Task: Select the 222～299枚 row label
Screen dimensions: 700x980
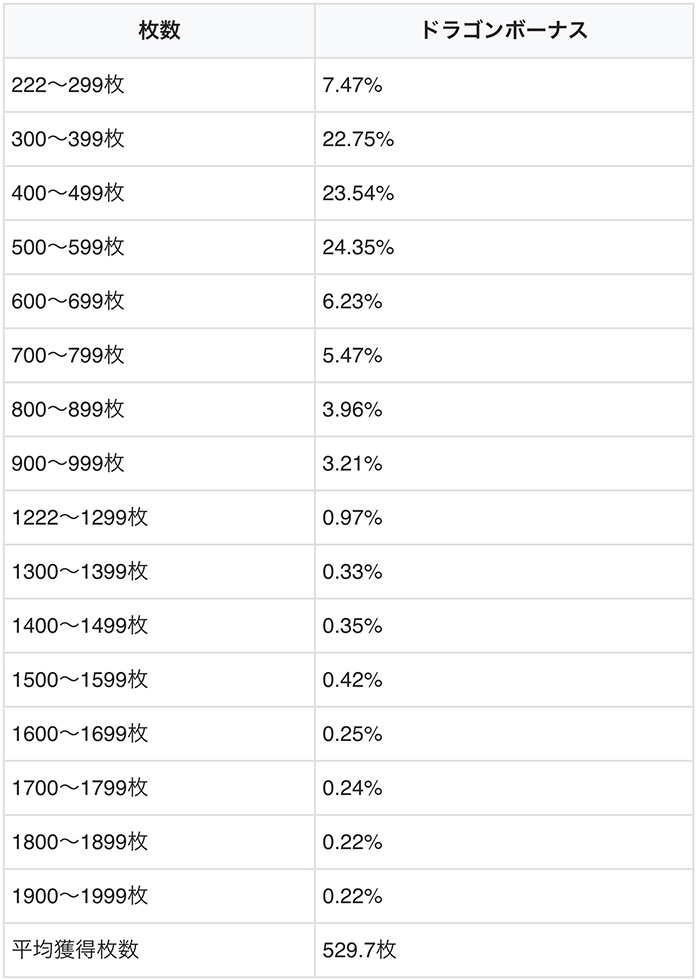Action: click(68, 85)
